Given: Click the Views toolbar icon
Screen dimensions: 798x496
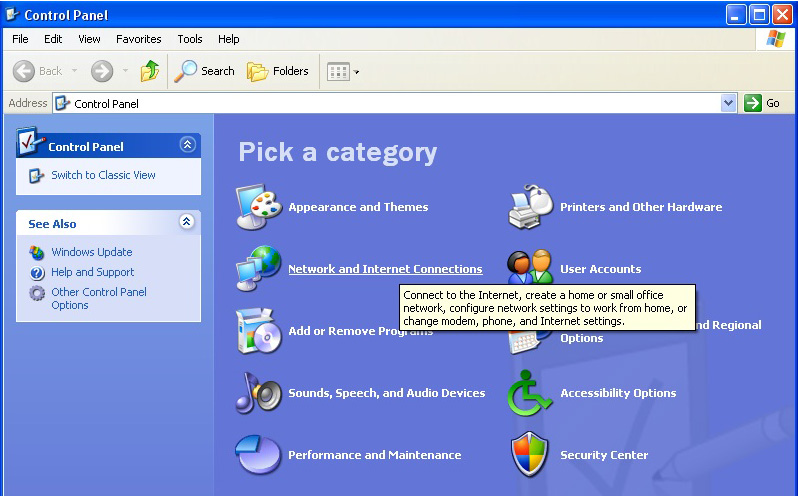Looking at the screenshot, I should coord(338,72).
